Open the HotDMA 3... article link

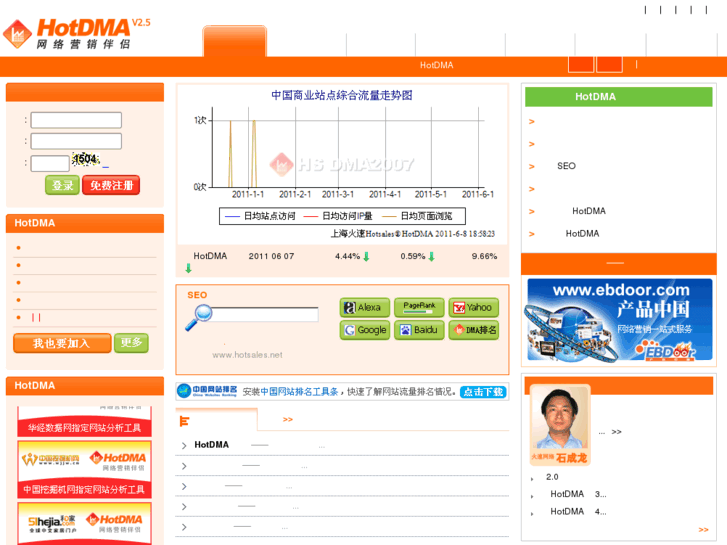point(578,494)
